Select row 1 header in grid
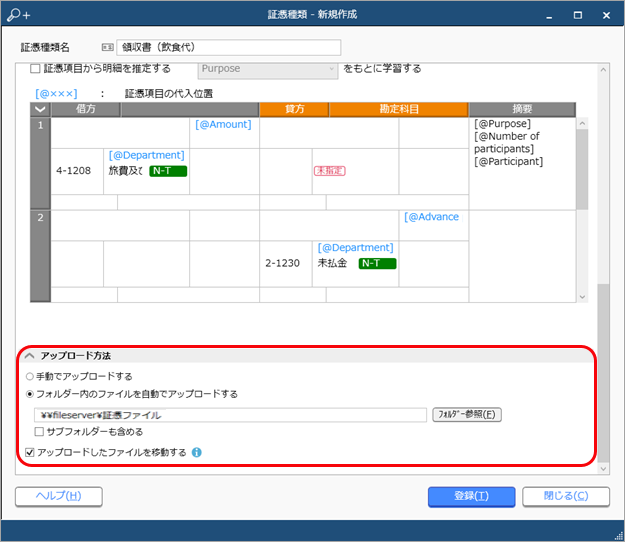 click(40, 163)
